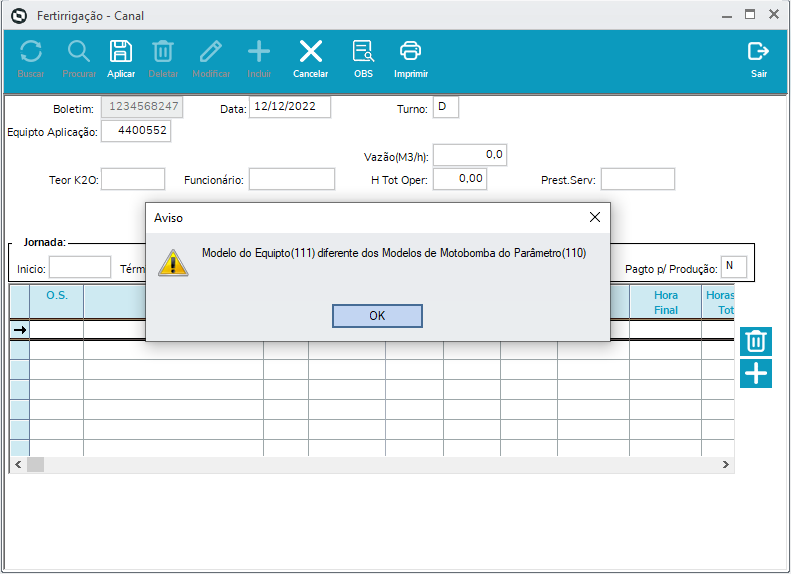Select the Modificar pencil icon

coord(211,52)
